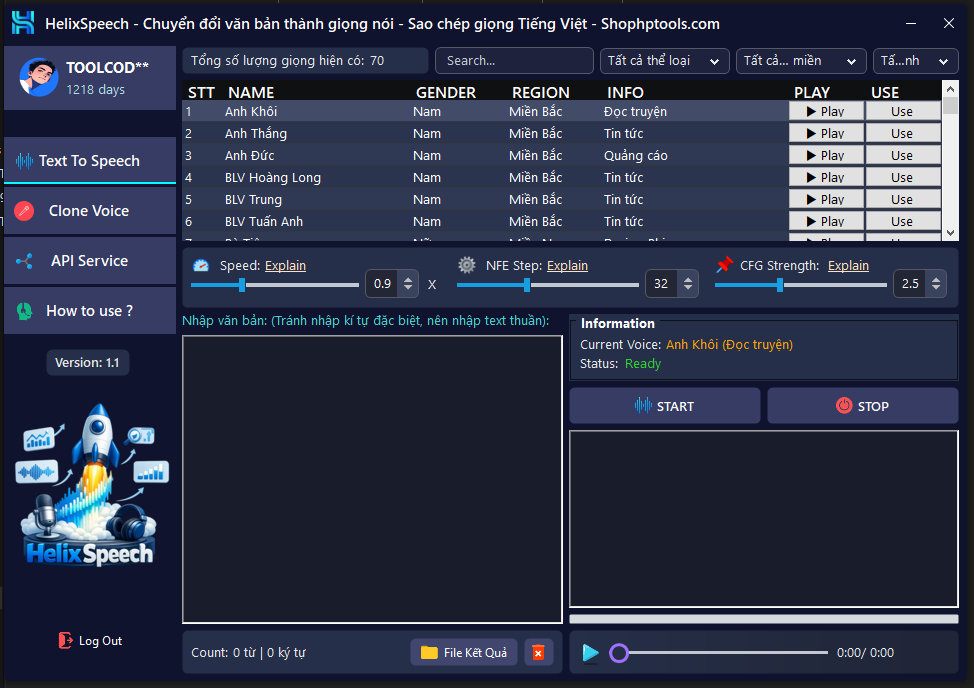Click the Speed slider handle
This screenshot has height=688, width=974.
(242, 285)
